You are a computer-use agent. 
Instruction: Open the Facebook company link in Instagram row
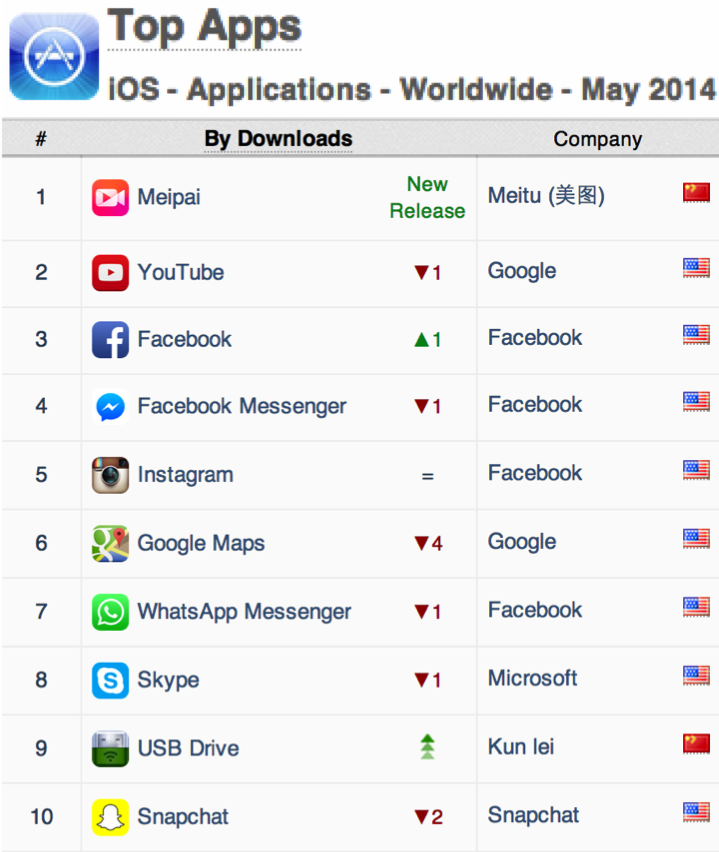535,473
